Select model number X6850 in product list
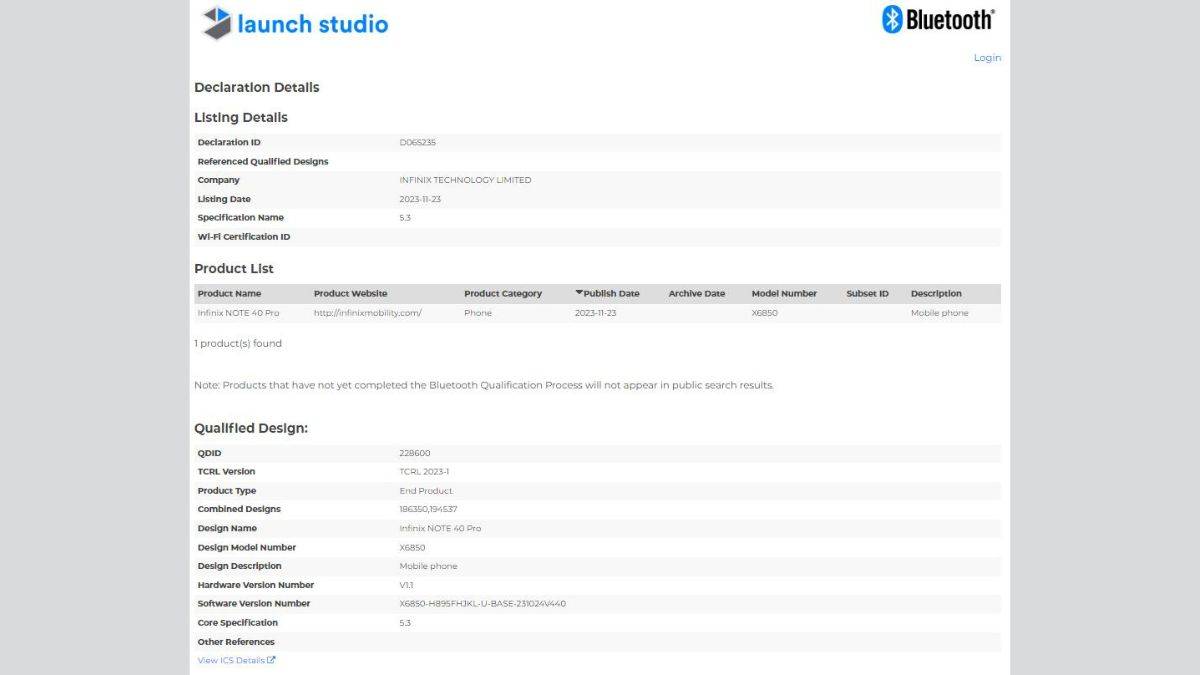Screen dimensions: 1200x675 pos(764,313)
